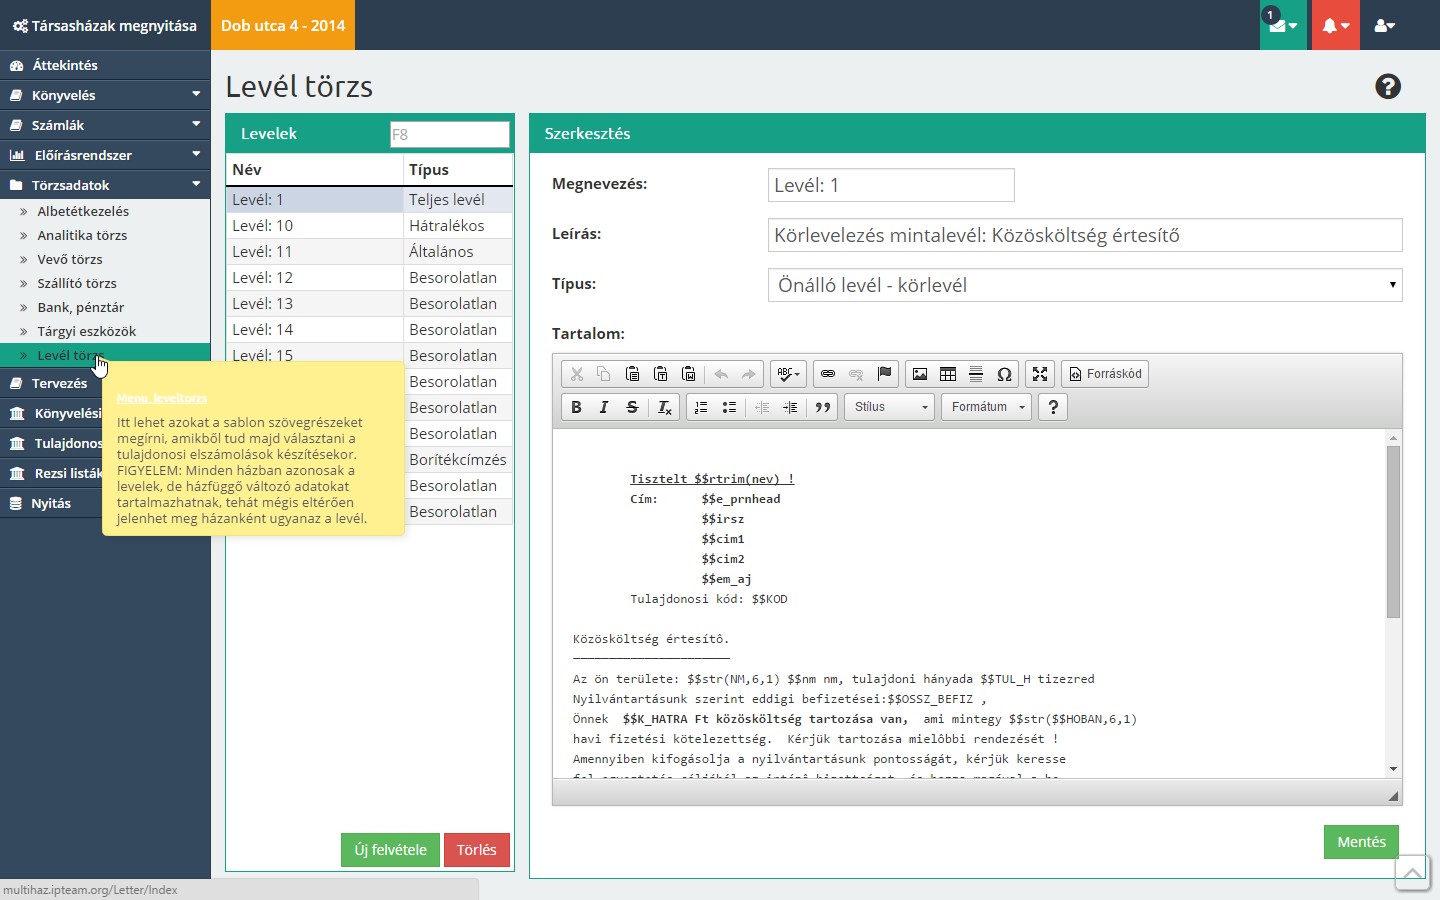Insert a link using chain icon
The width and height of the screenshot is (1440, 900).
click(828, 374)
